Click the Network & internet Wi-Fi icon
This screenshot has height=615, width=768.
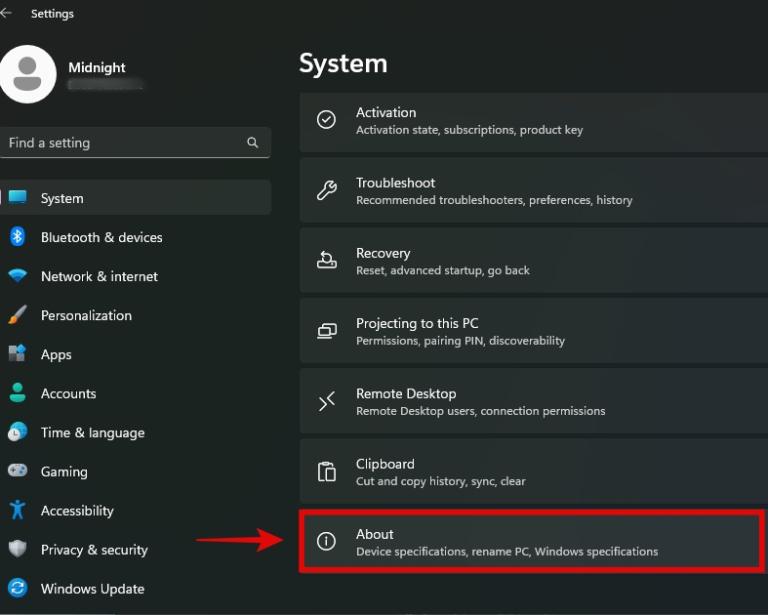click(x=17, y=276)
